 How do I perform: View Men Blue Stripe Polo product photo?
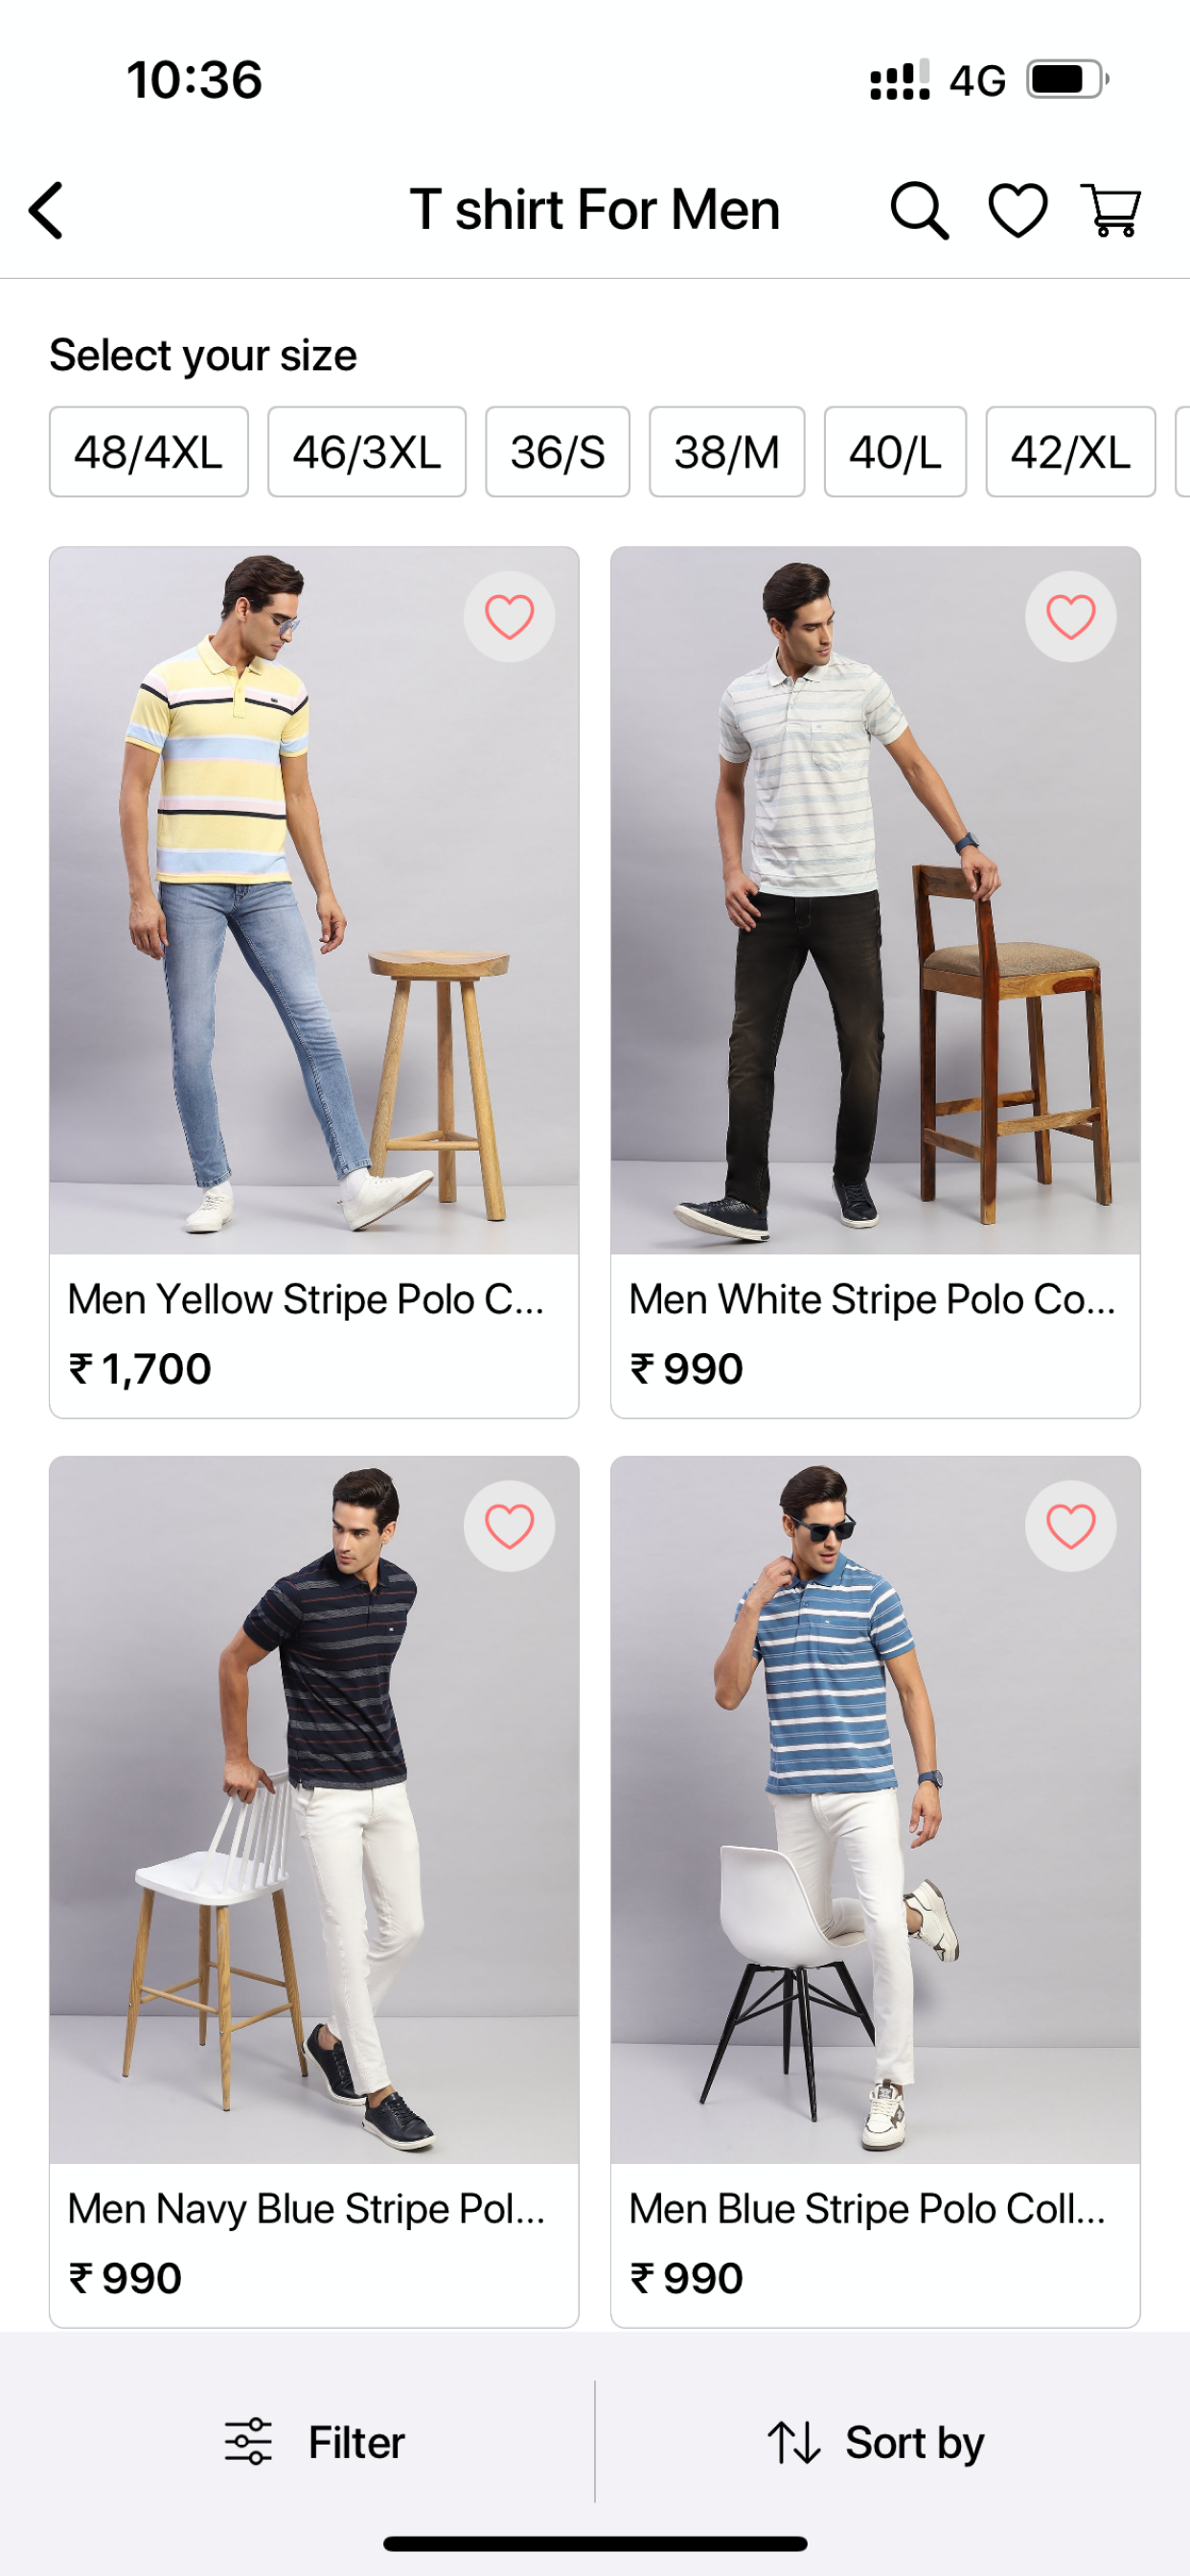[x=875, y=1810]
